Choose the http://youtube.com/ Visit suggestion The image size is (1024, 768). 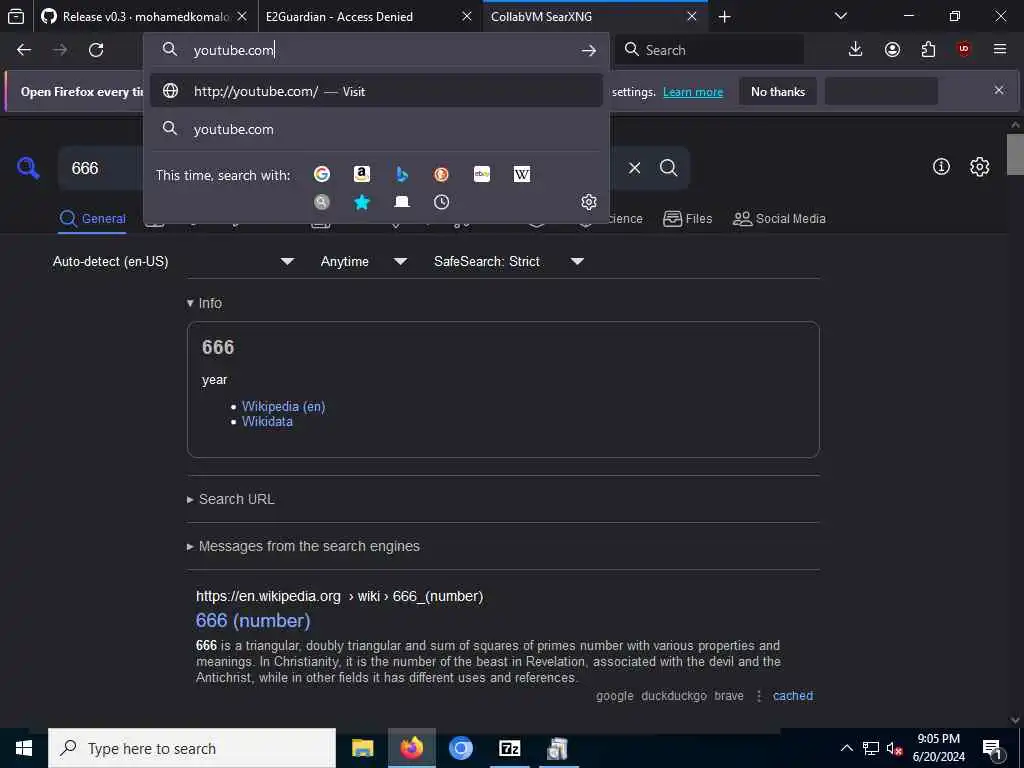(x=376, y=91)
